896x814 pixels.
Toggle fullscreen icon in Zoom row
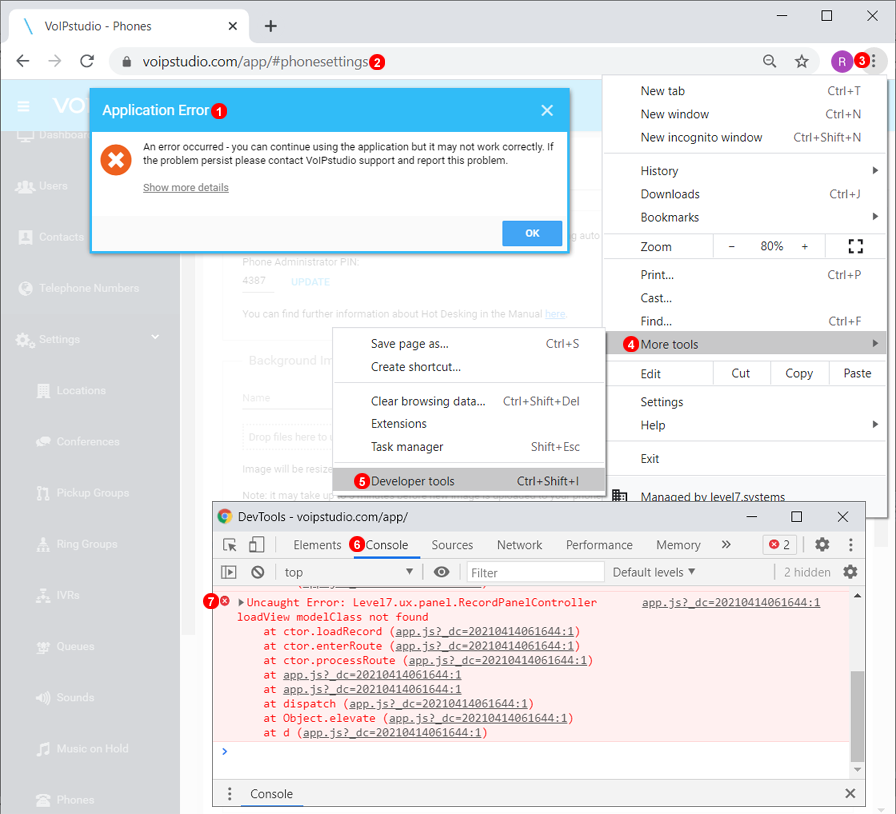pos(855,246)
